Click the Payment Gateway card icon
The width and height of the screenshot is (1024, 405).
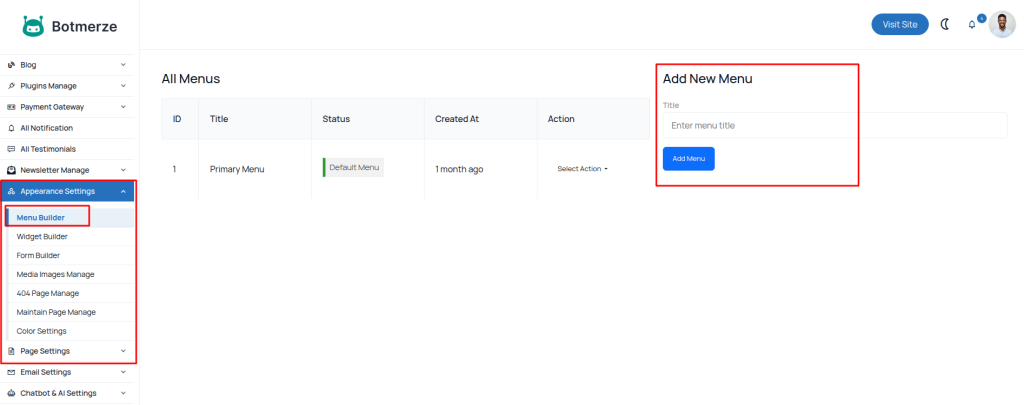(x=11, y=107)
